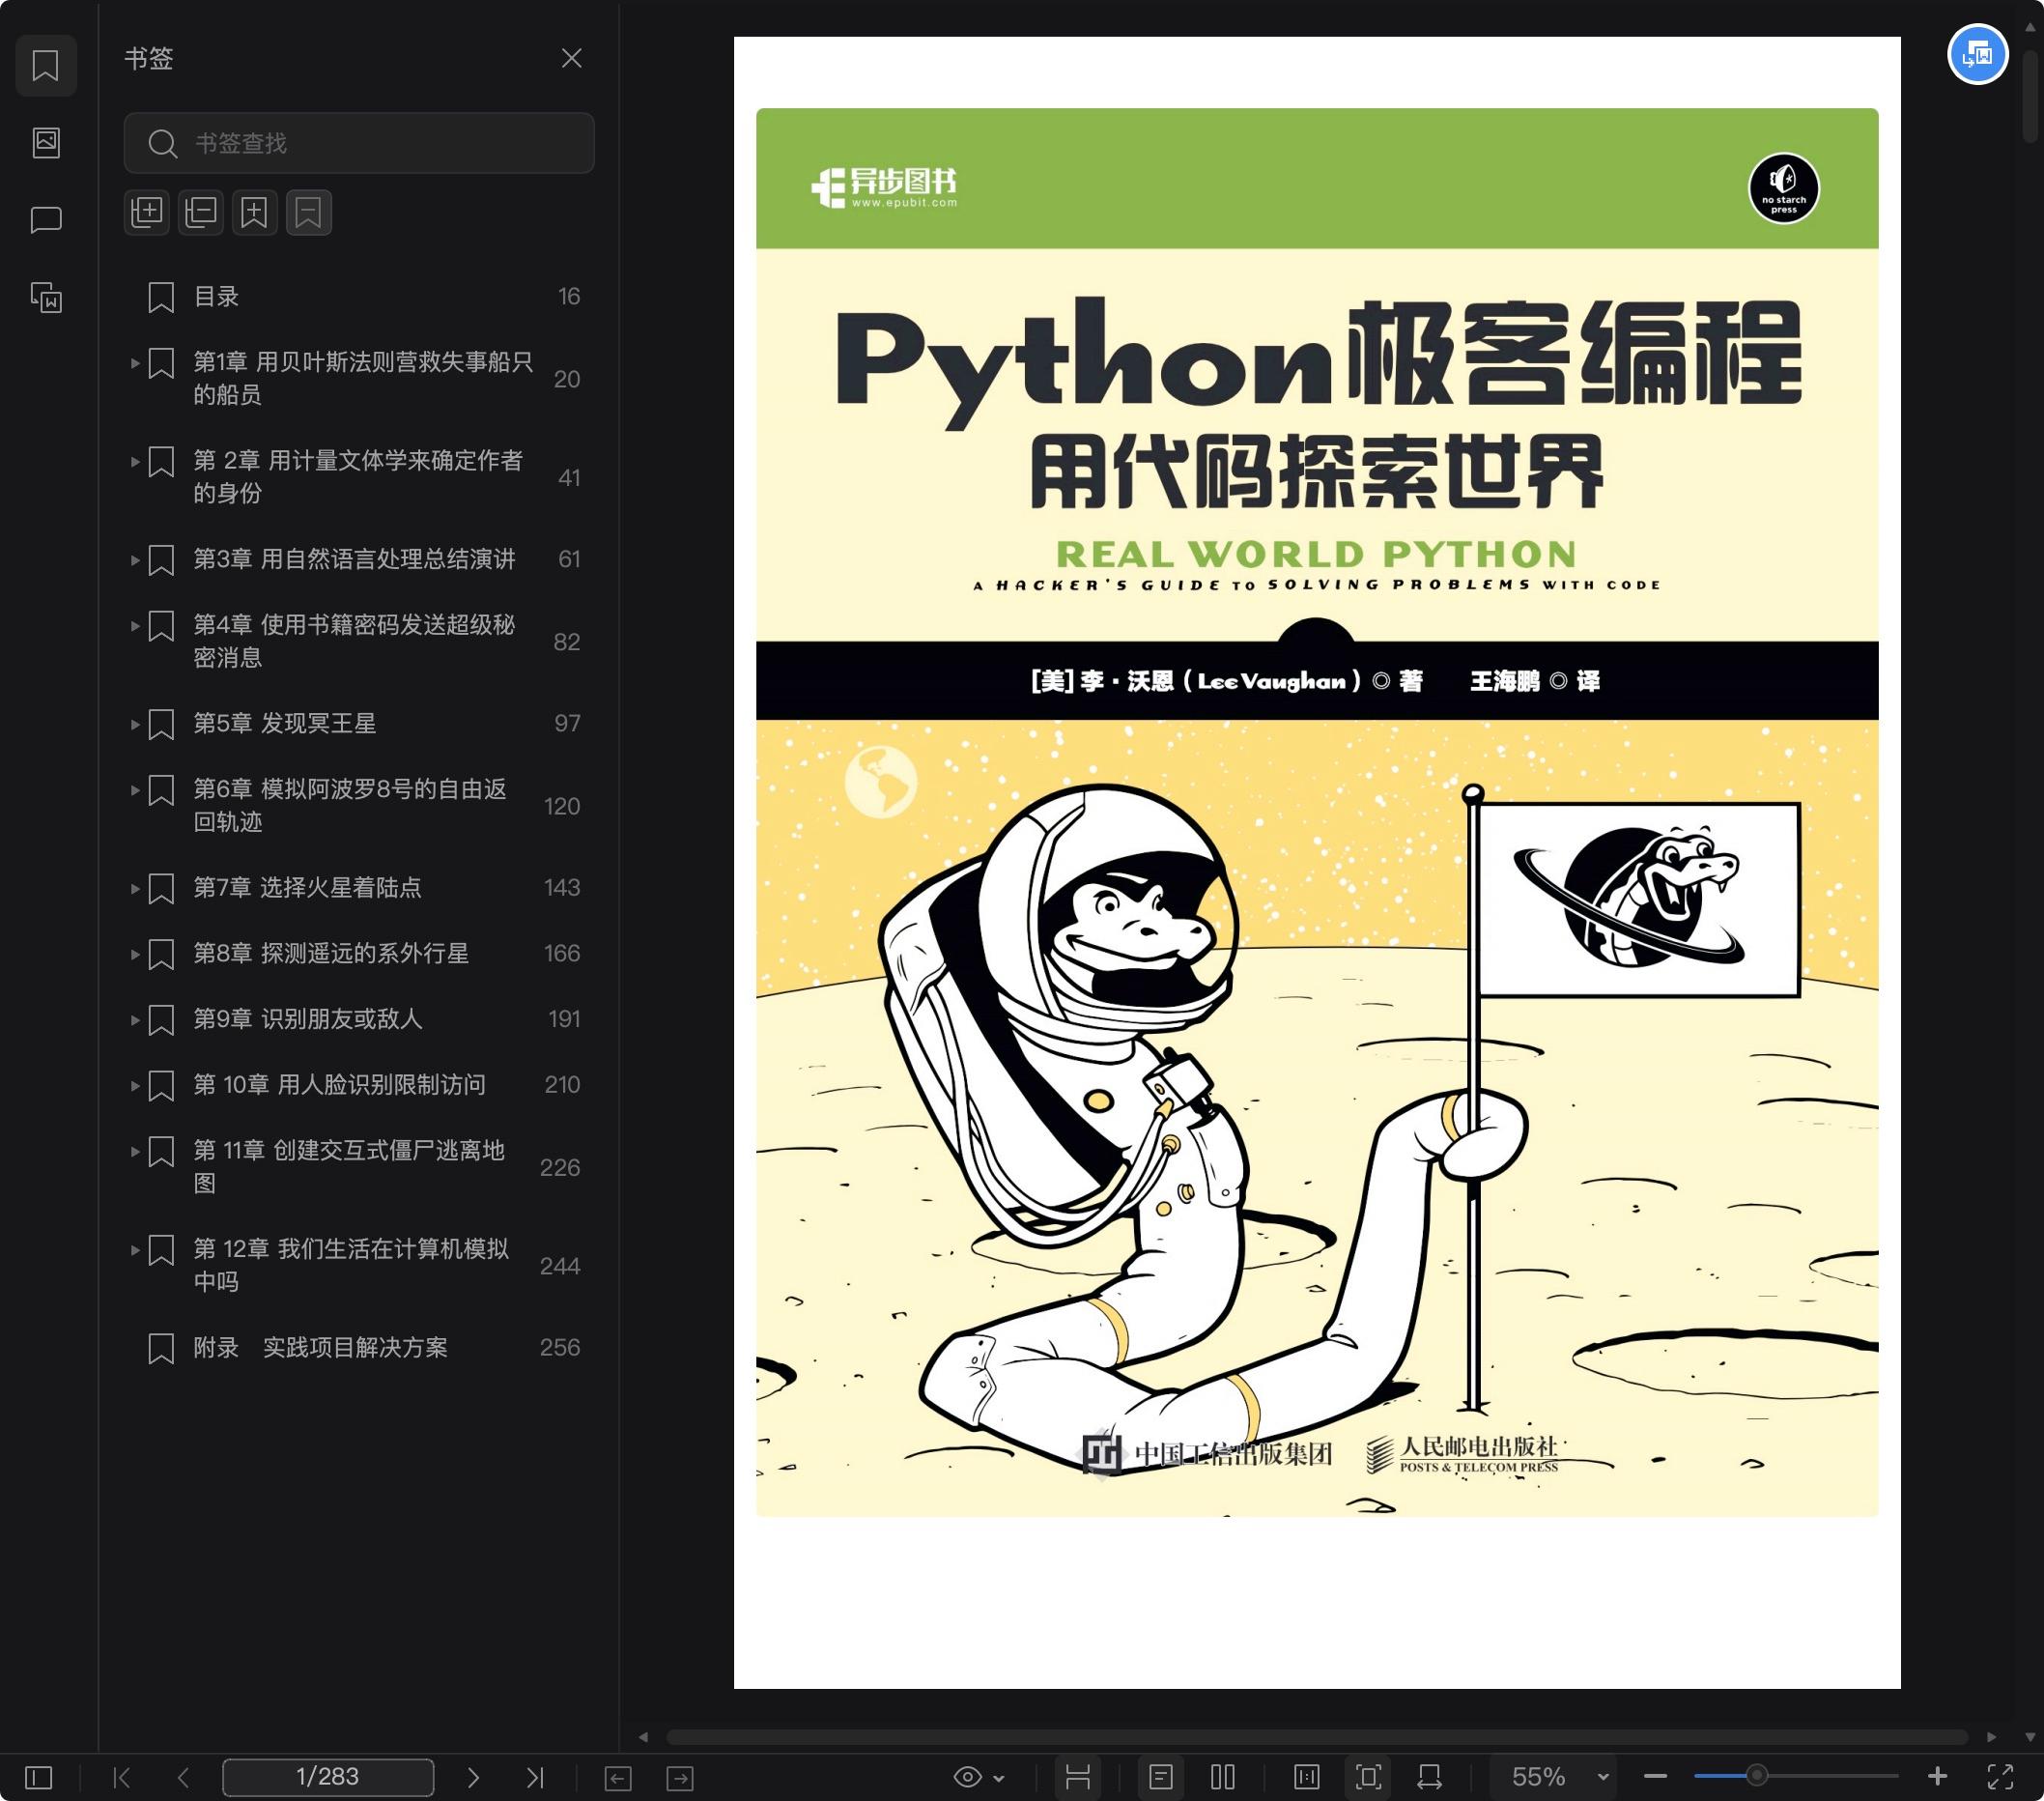Expand 第4章 使用书籍密码发送超级秘密消息

pyautogui.click(x=134, y=626)
